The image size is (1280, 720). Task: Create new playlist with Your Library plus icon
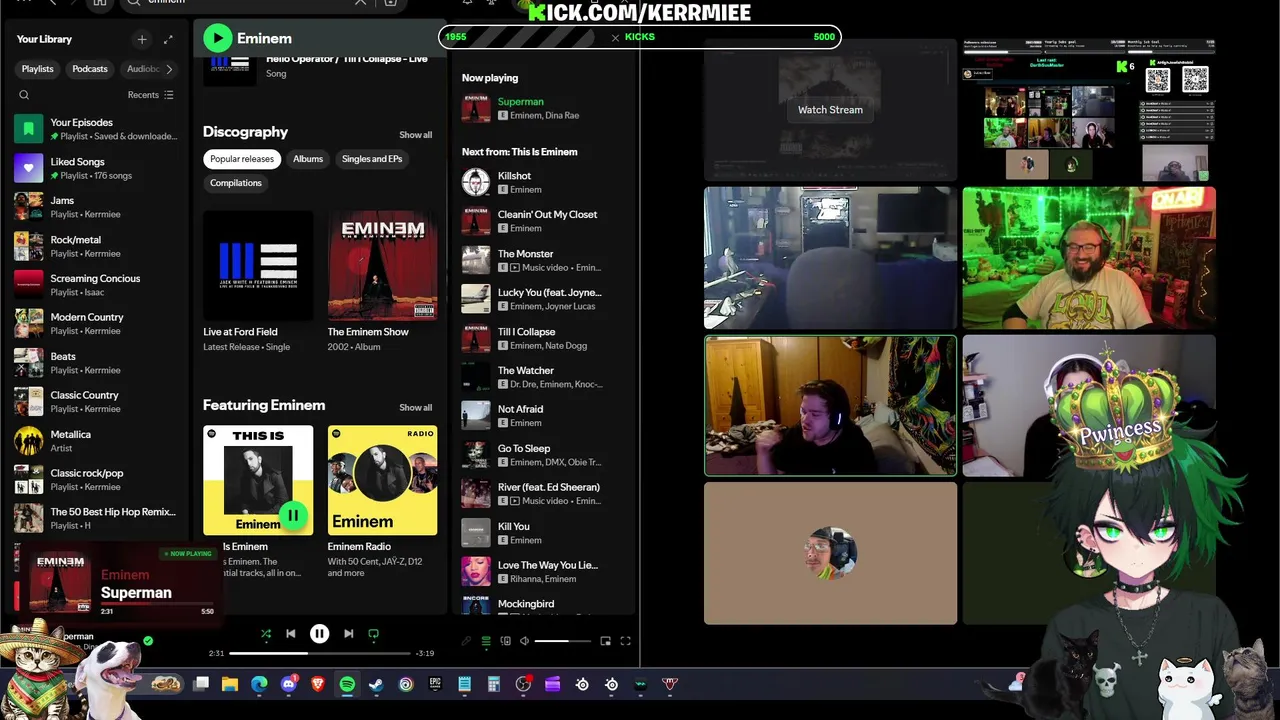coord(142,39)
